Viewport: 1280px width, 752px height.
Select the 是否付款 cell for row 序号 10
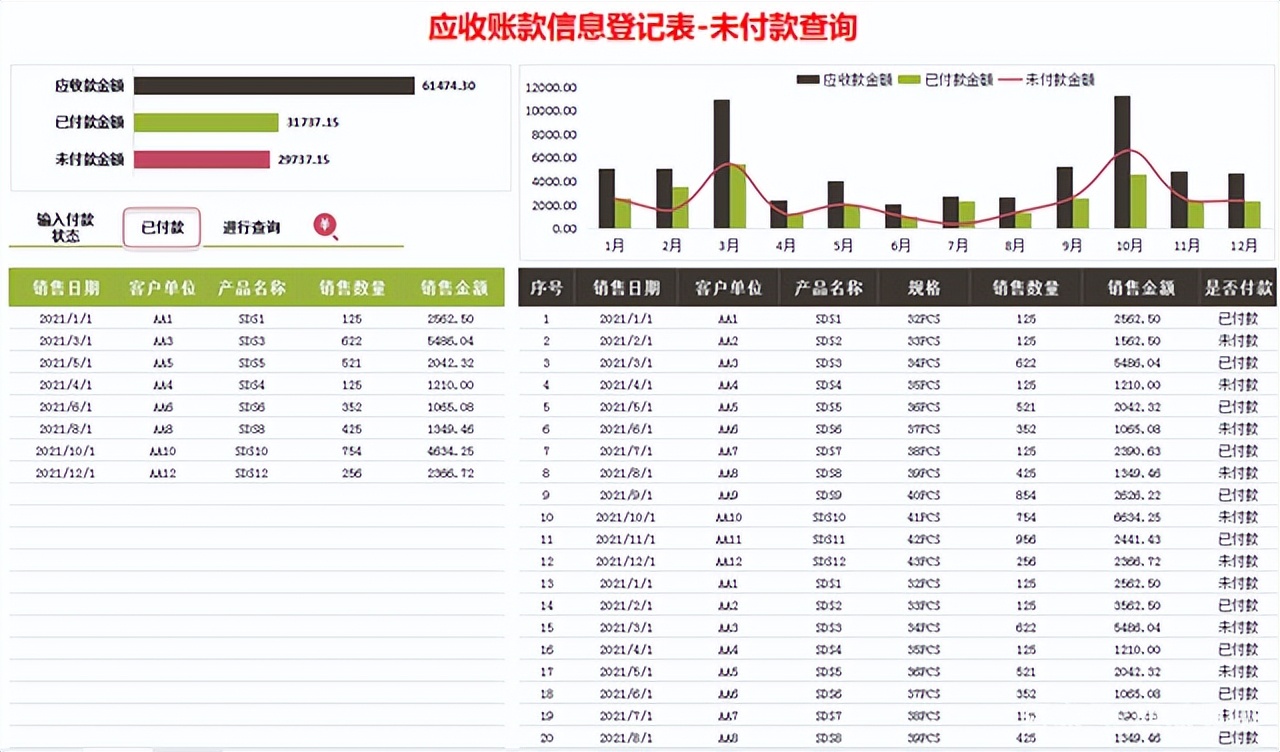(x=1238, y=517)
